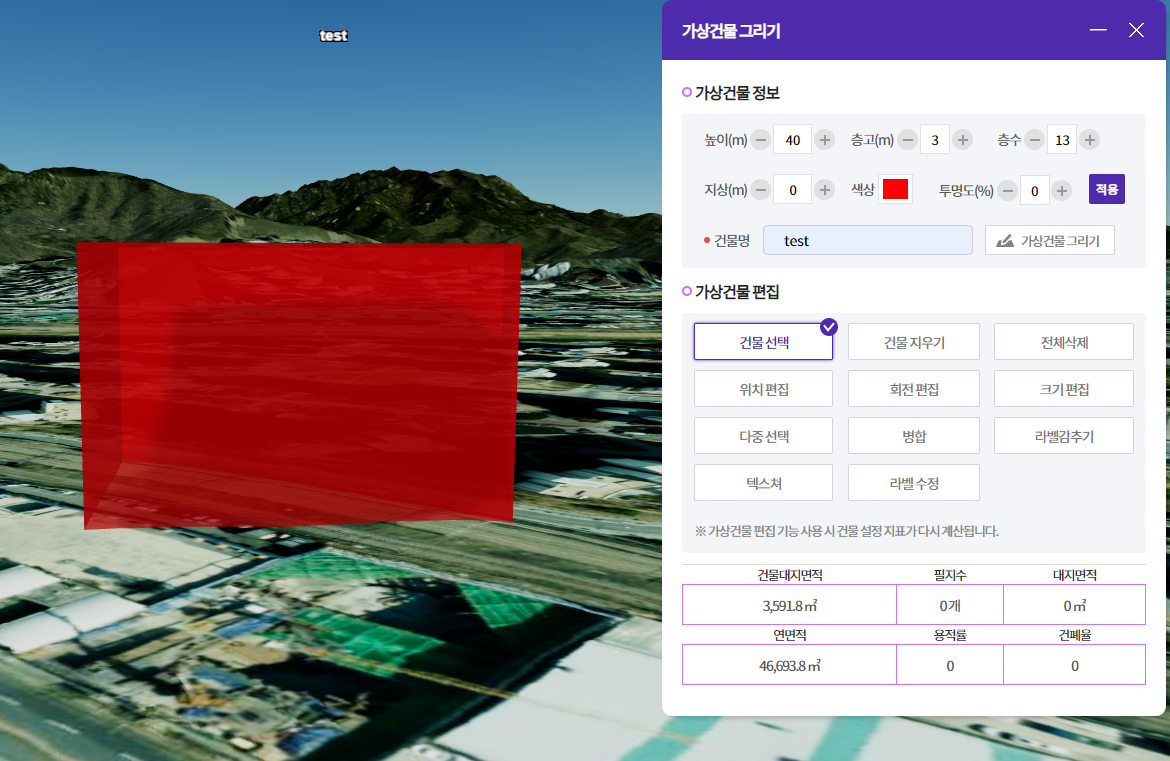Toggle the 건물 선택 building select option
This screenshot has width=1170, height=761.
763,342
